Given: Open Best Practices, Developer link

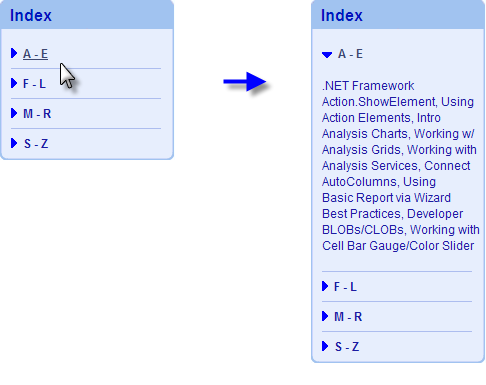Looking at the screenshot, I should [x=392, y=214].
